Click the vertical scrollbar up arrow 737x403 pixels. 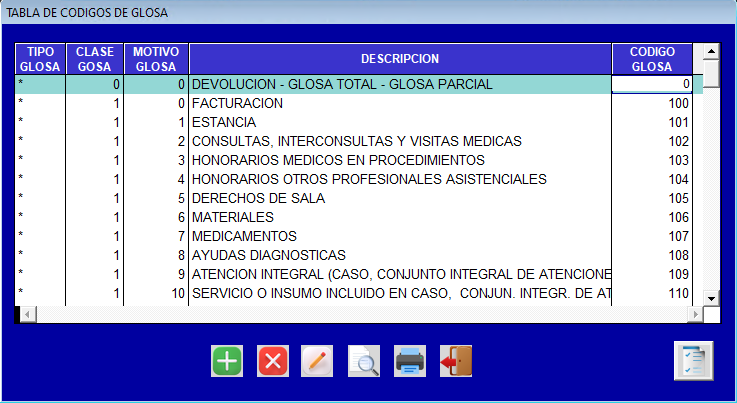click(711, 51)
